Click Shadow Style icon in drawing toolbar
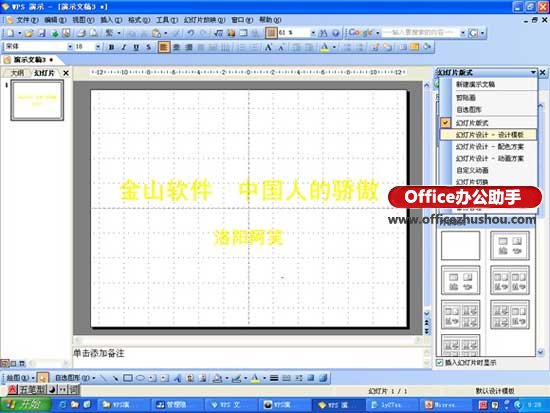The width and height of the screenshot is (550, 413). point(311,378)
